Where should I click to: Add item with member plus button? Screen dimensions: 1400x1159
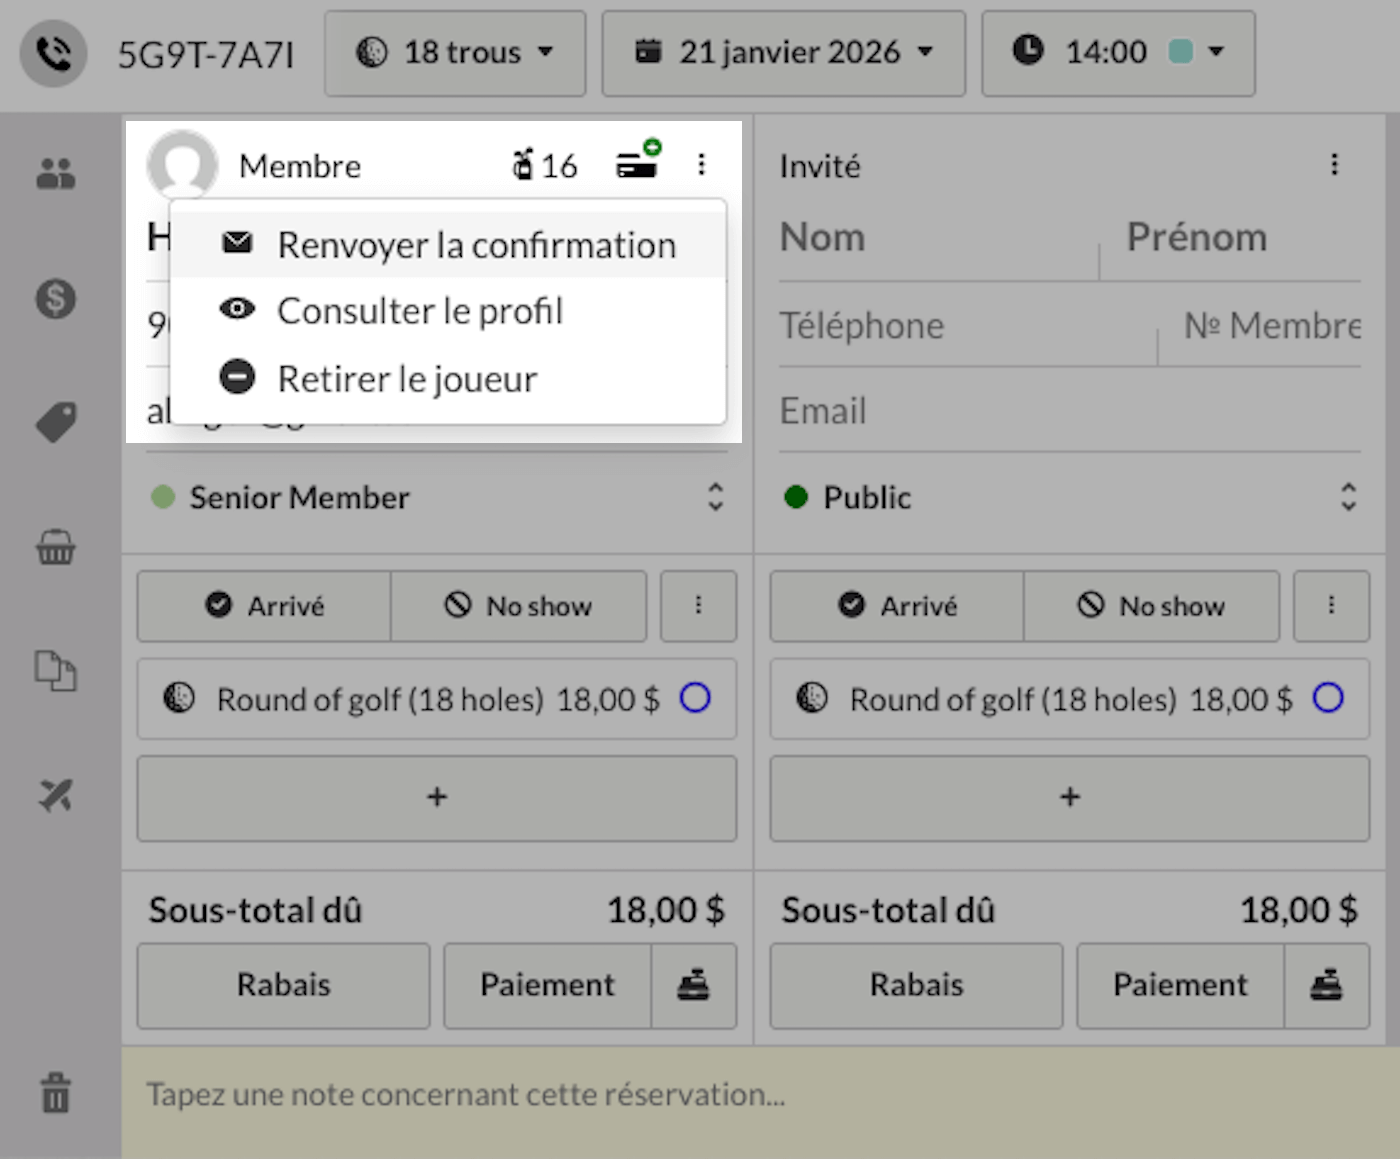point(437,798)
